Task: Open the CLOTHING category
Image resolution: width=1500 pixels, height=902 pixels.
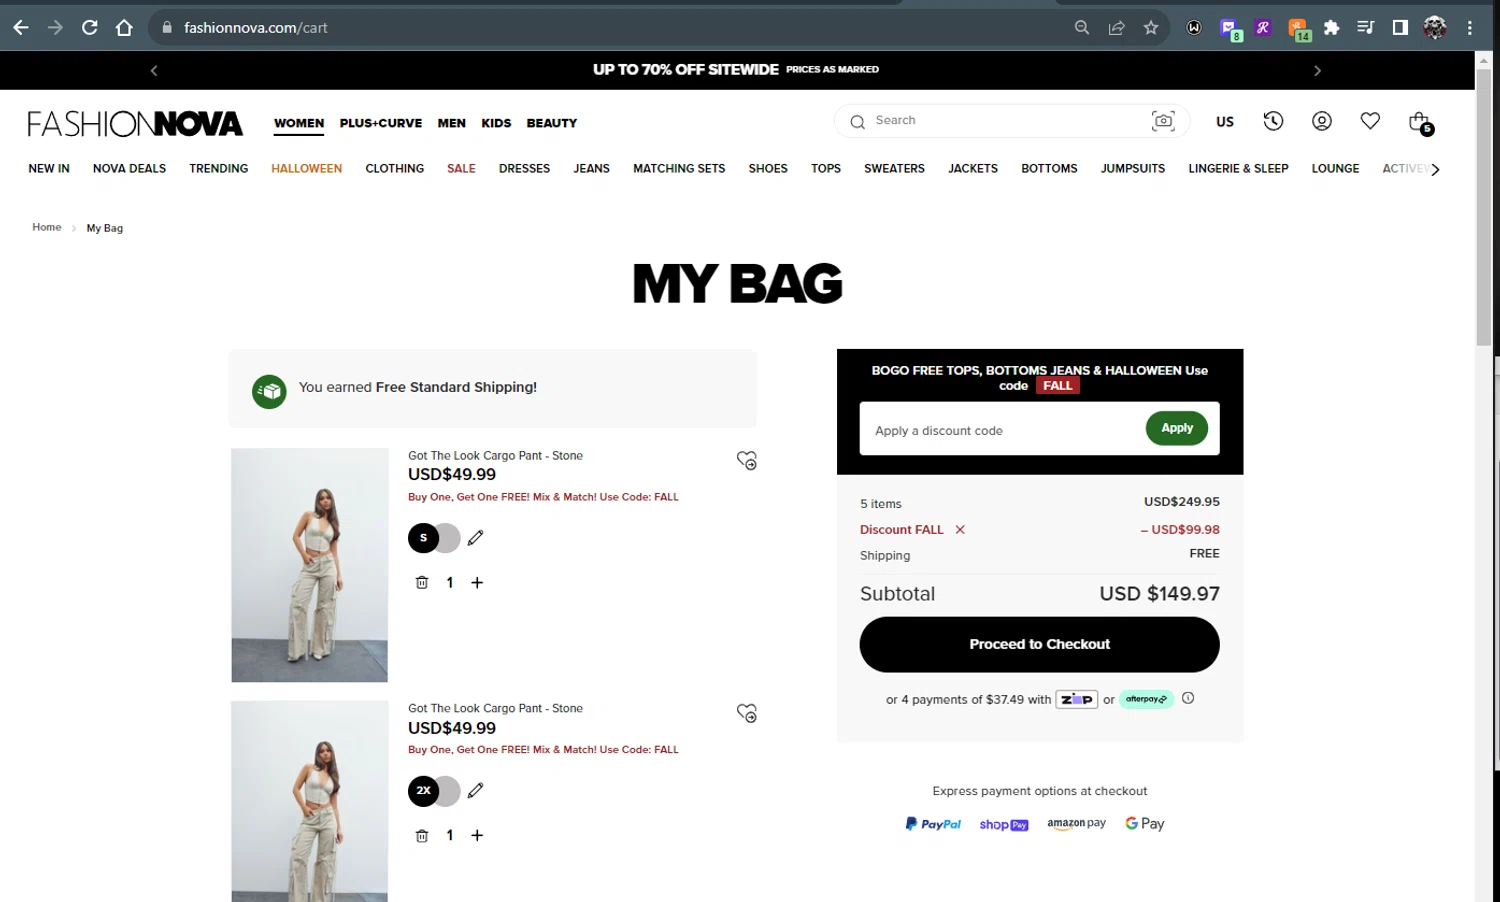Action: tap(395, 169)
